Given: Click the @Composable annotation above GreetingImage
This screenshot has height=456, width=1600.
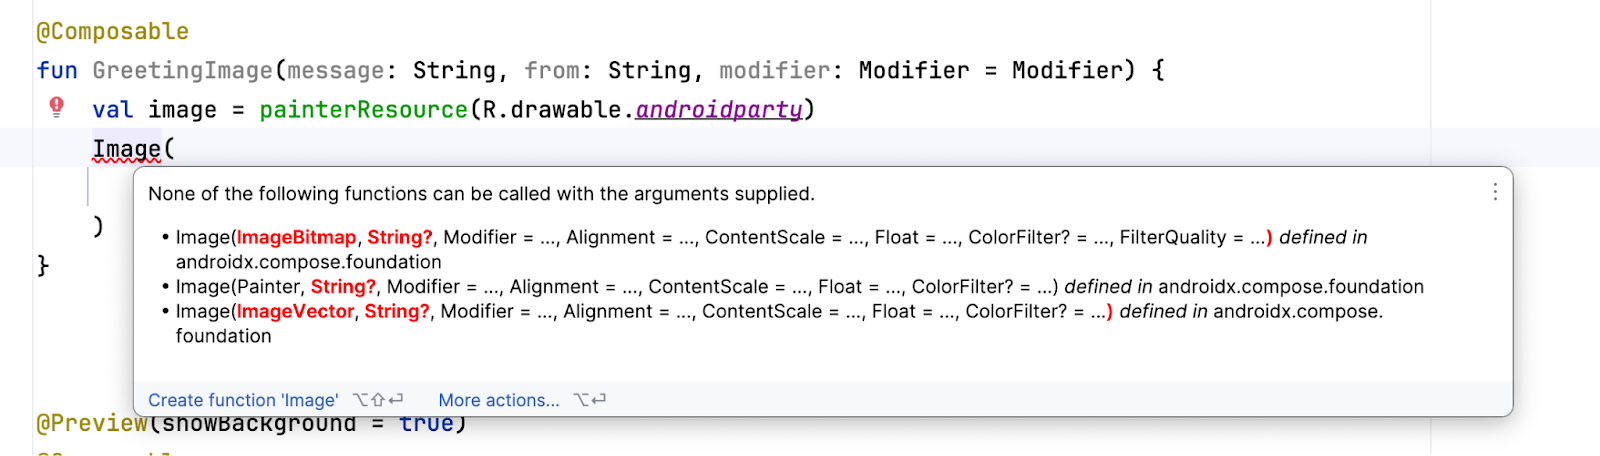Looking at the screenshot, I should [x=112, y=31].
